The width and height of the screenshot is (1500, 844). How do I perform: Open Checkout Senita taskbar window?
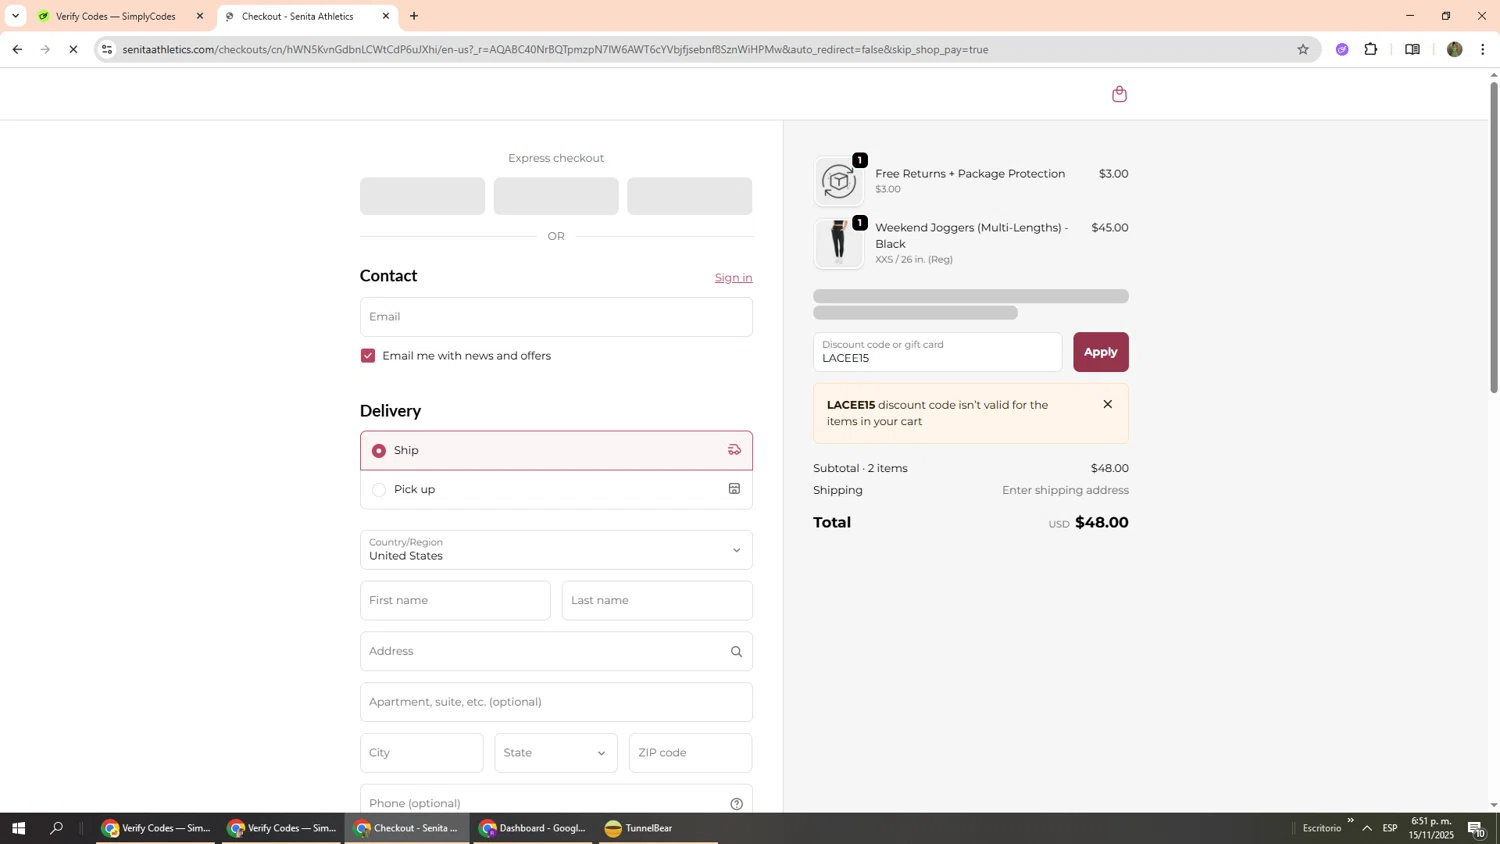tap(407, 828)
